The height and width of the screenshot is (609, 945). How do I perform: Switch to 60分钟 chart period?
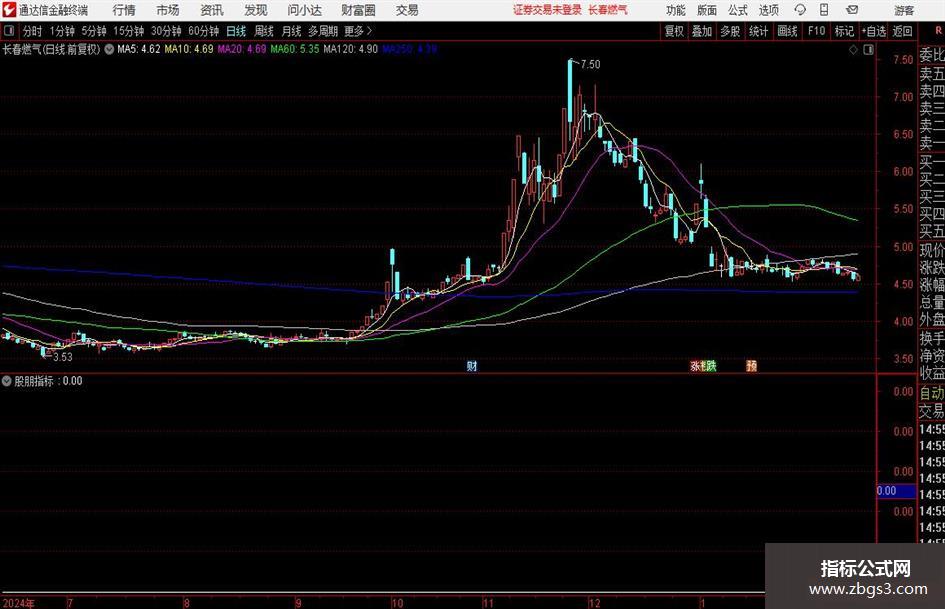(x=204, y=31)
